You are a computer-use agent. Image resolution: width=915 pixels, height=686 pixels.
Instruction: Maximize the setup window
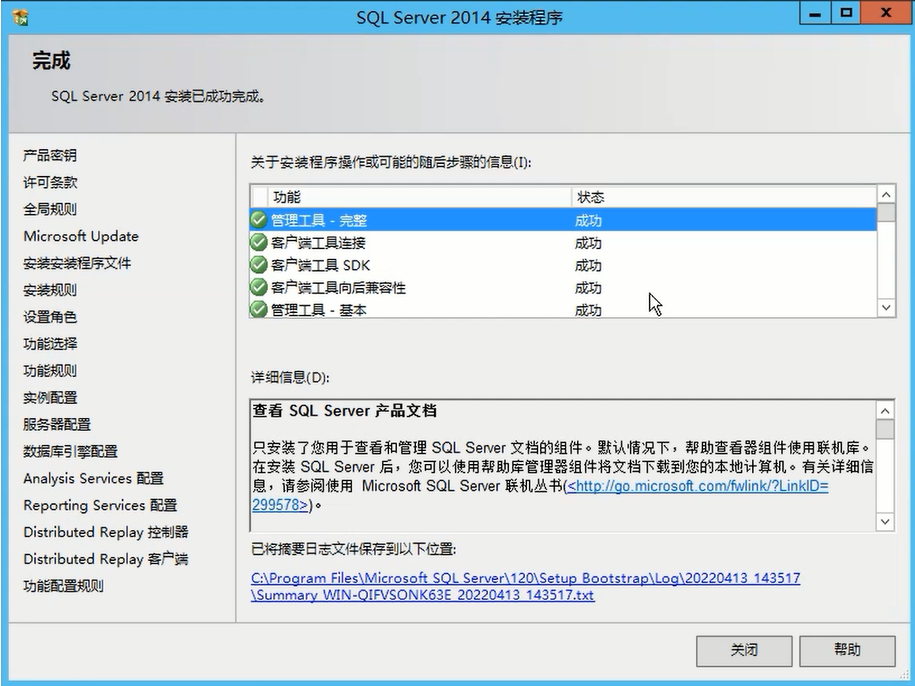point(846,13)
